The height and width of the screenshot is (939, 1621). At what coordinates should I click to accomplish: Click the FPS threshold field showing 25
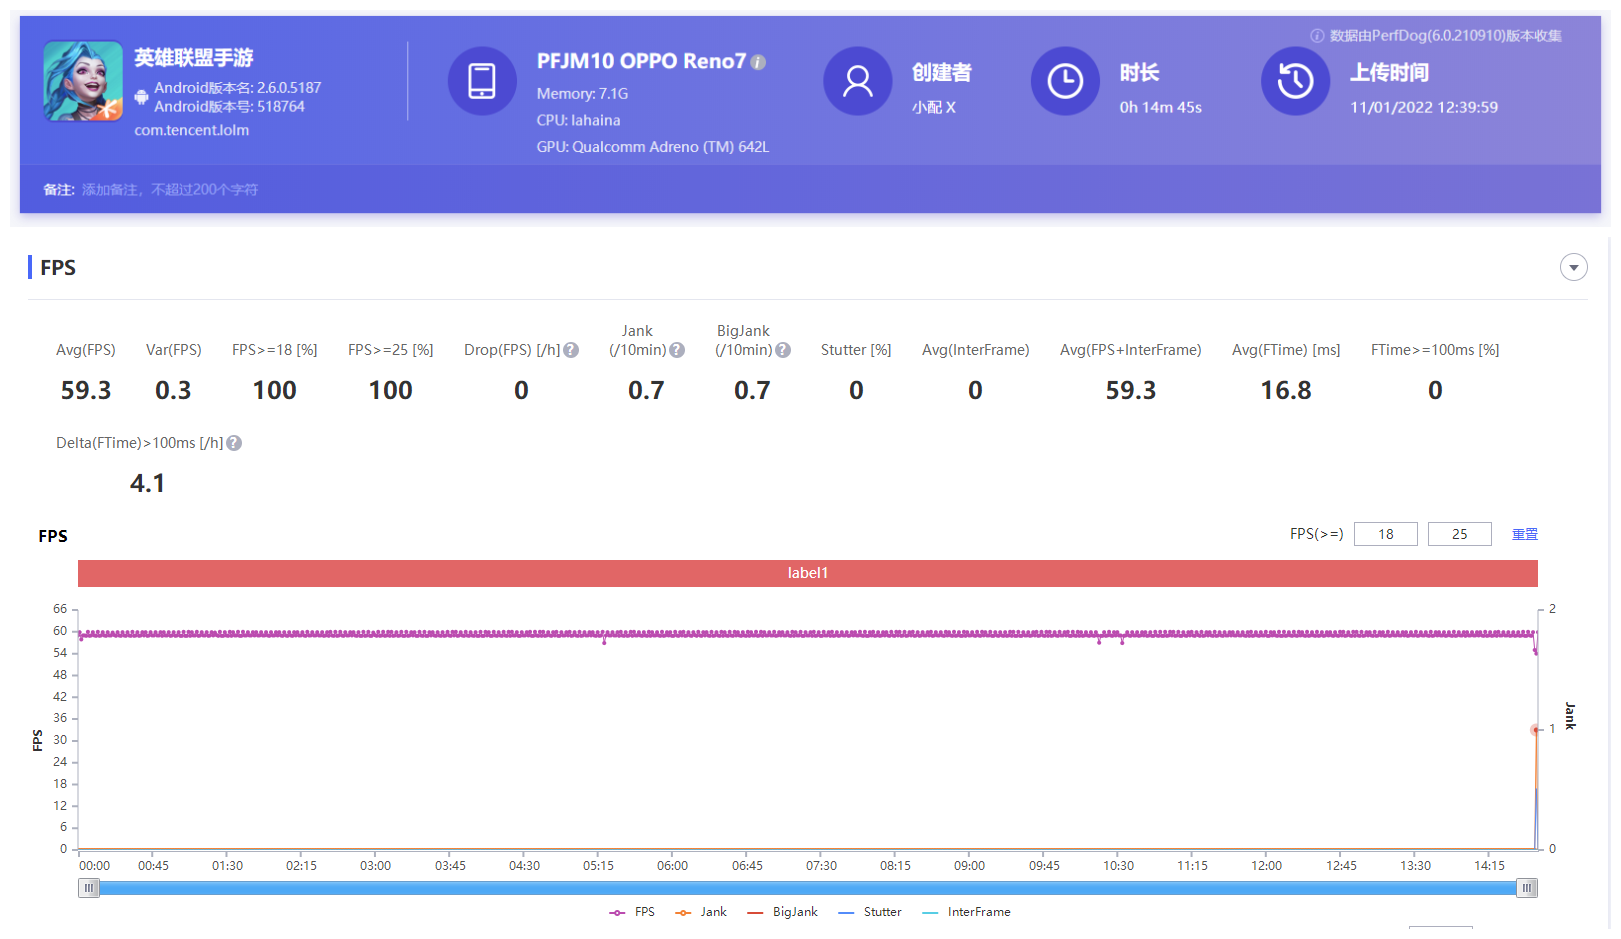(x=1460, y=534)
